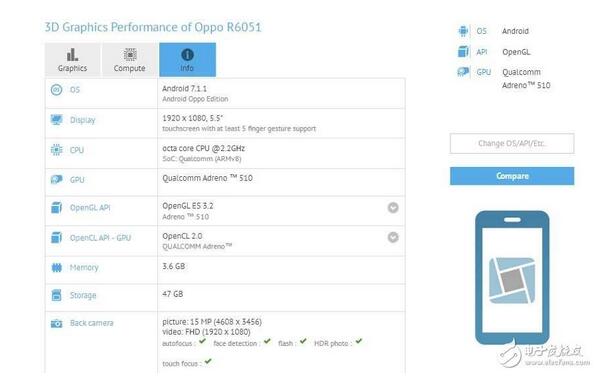The width and height of the screenshot is (603, 381).
Task: Click the OpenGL value in sidebar
Action: coord(516,52)
